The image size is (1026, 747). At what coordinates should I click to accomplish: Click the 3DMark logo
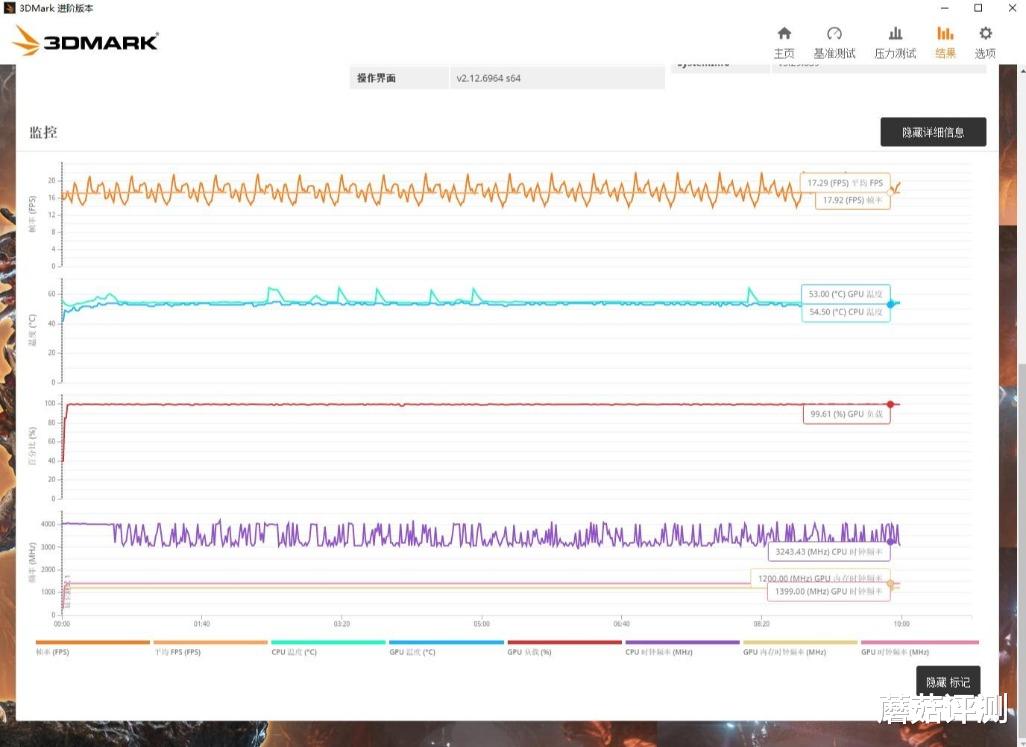(86, 41)
